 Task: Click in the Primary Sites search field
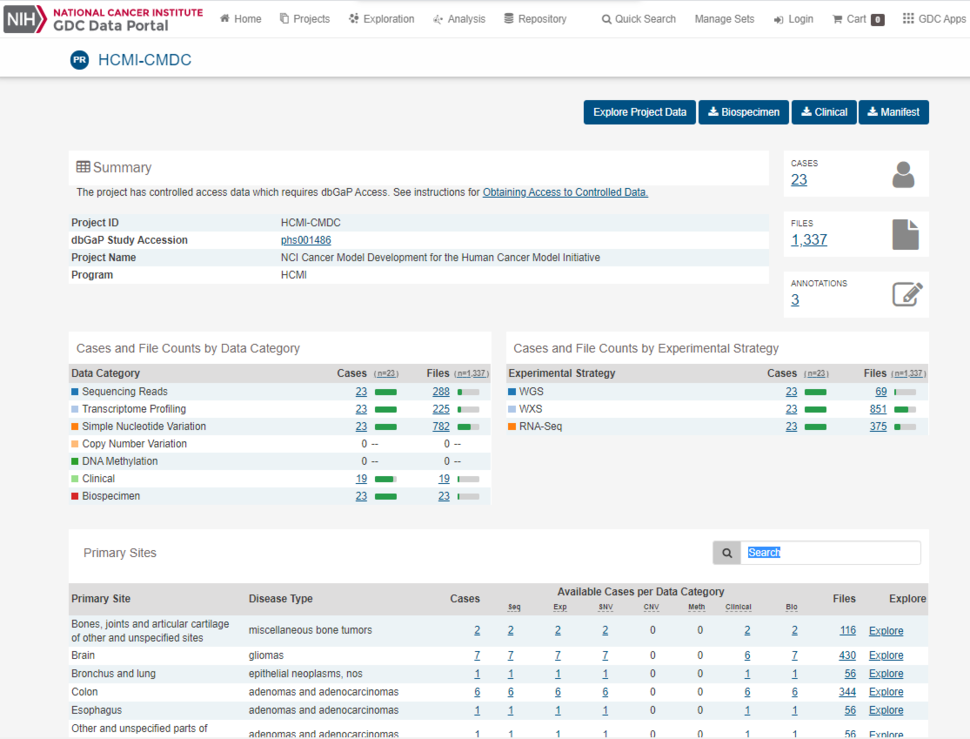(830, 552)
